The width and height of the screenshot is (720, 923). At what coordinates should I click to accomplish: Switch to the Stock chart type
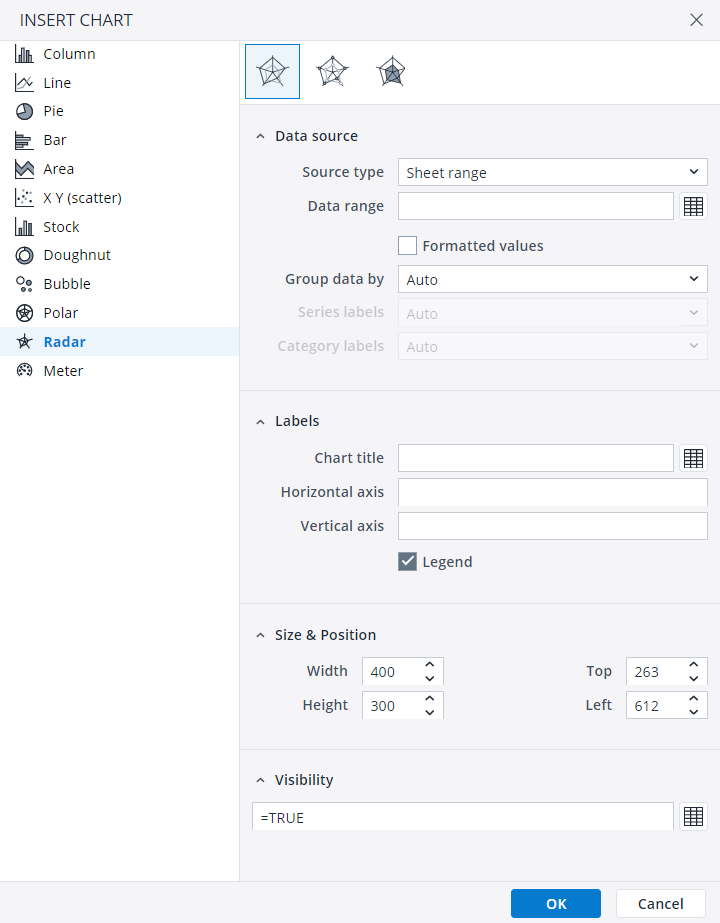point(61,227)
